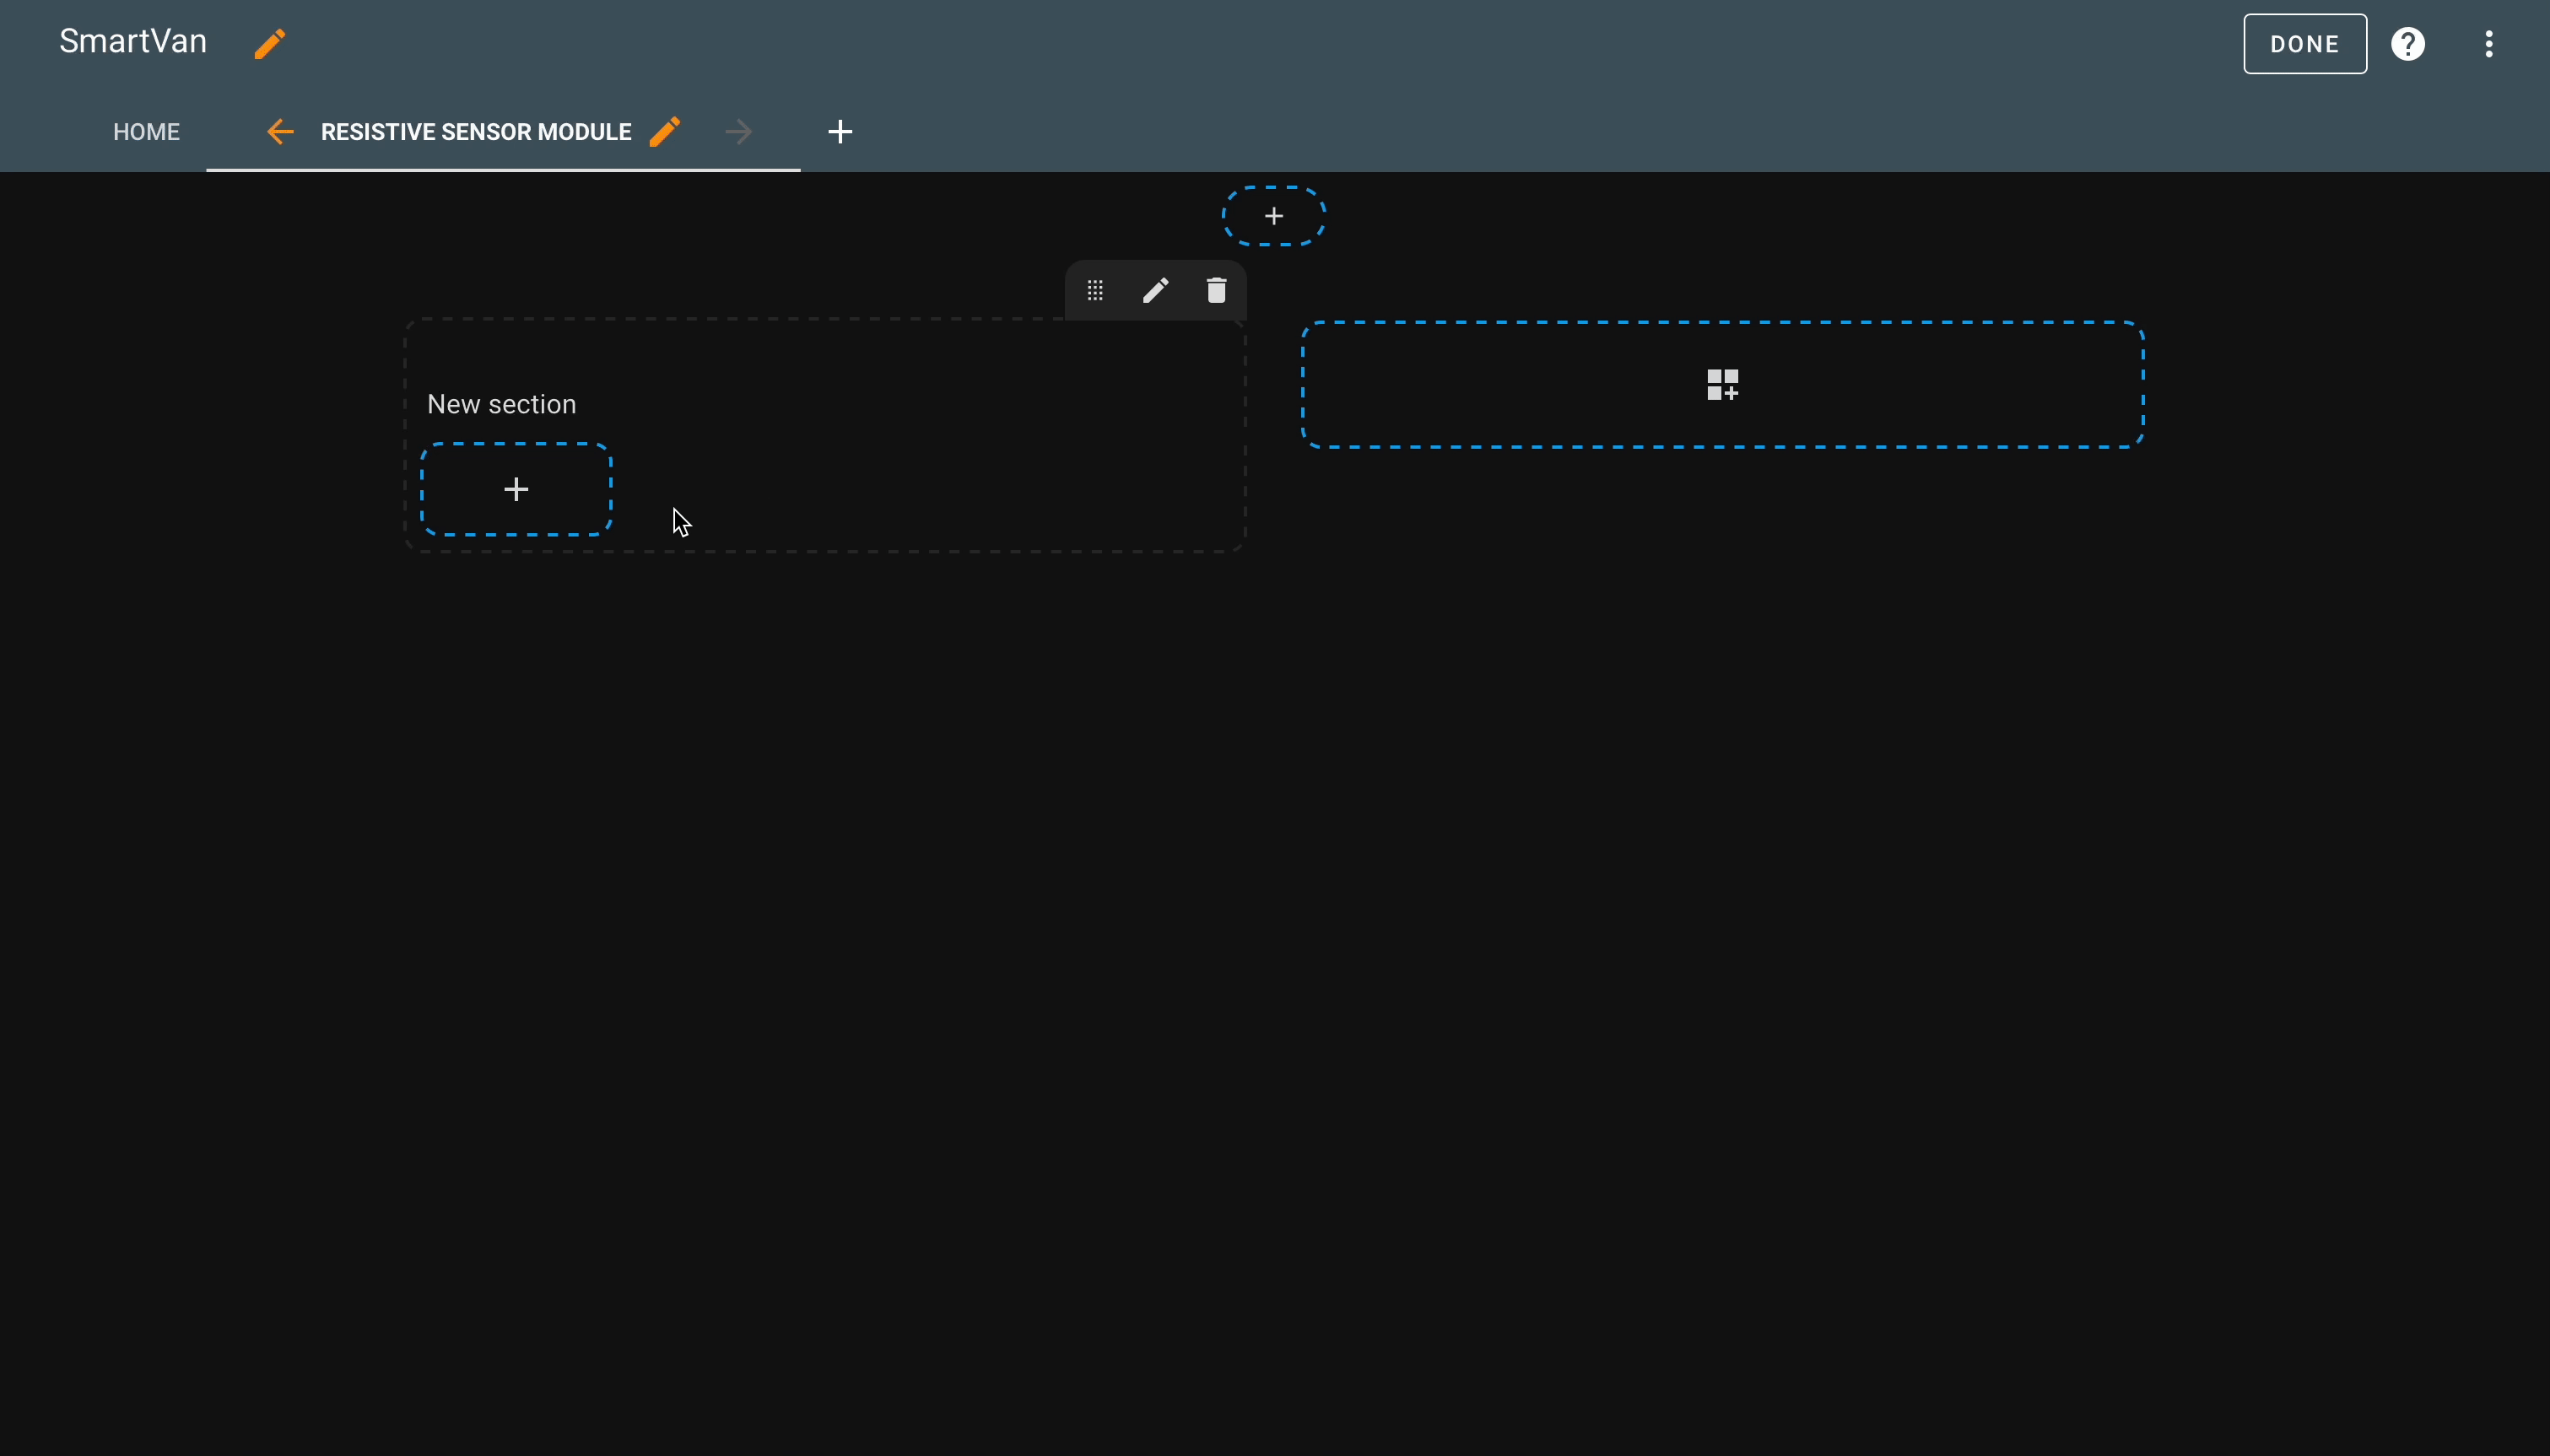Select the Resistive Sensor Module tab

[476, 132]
